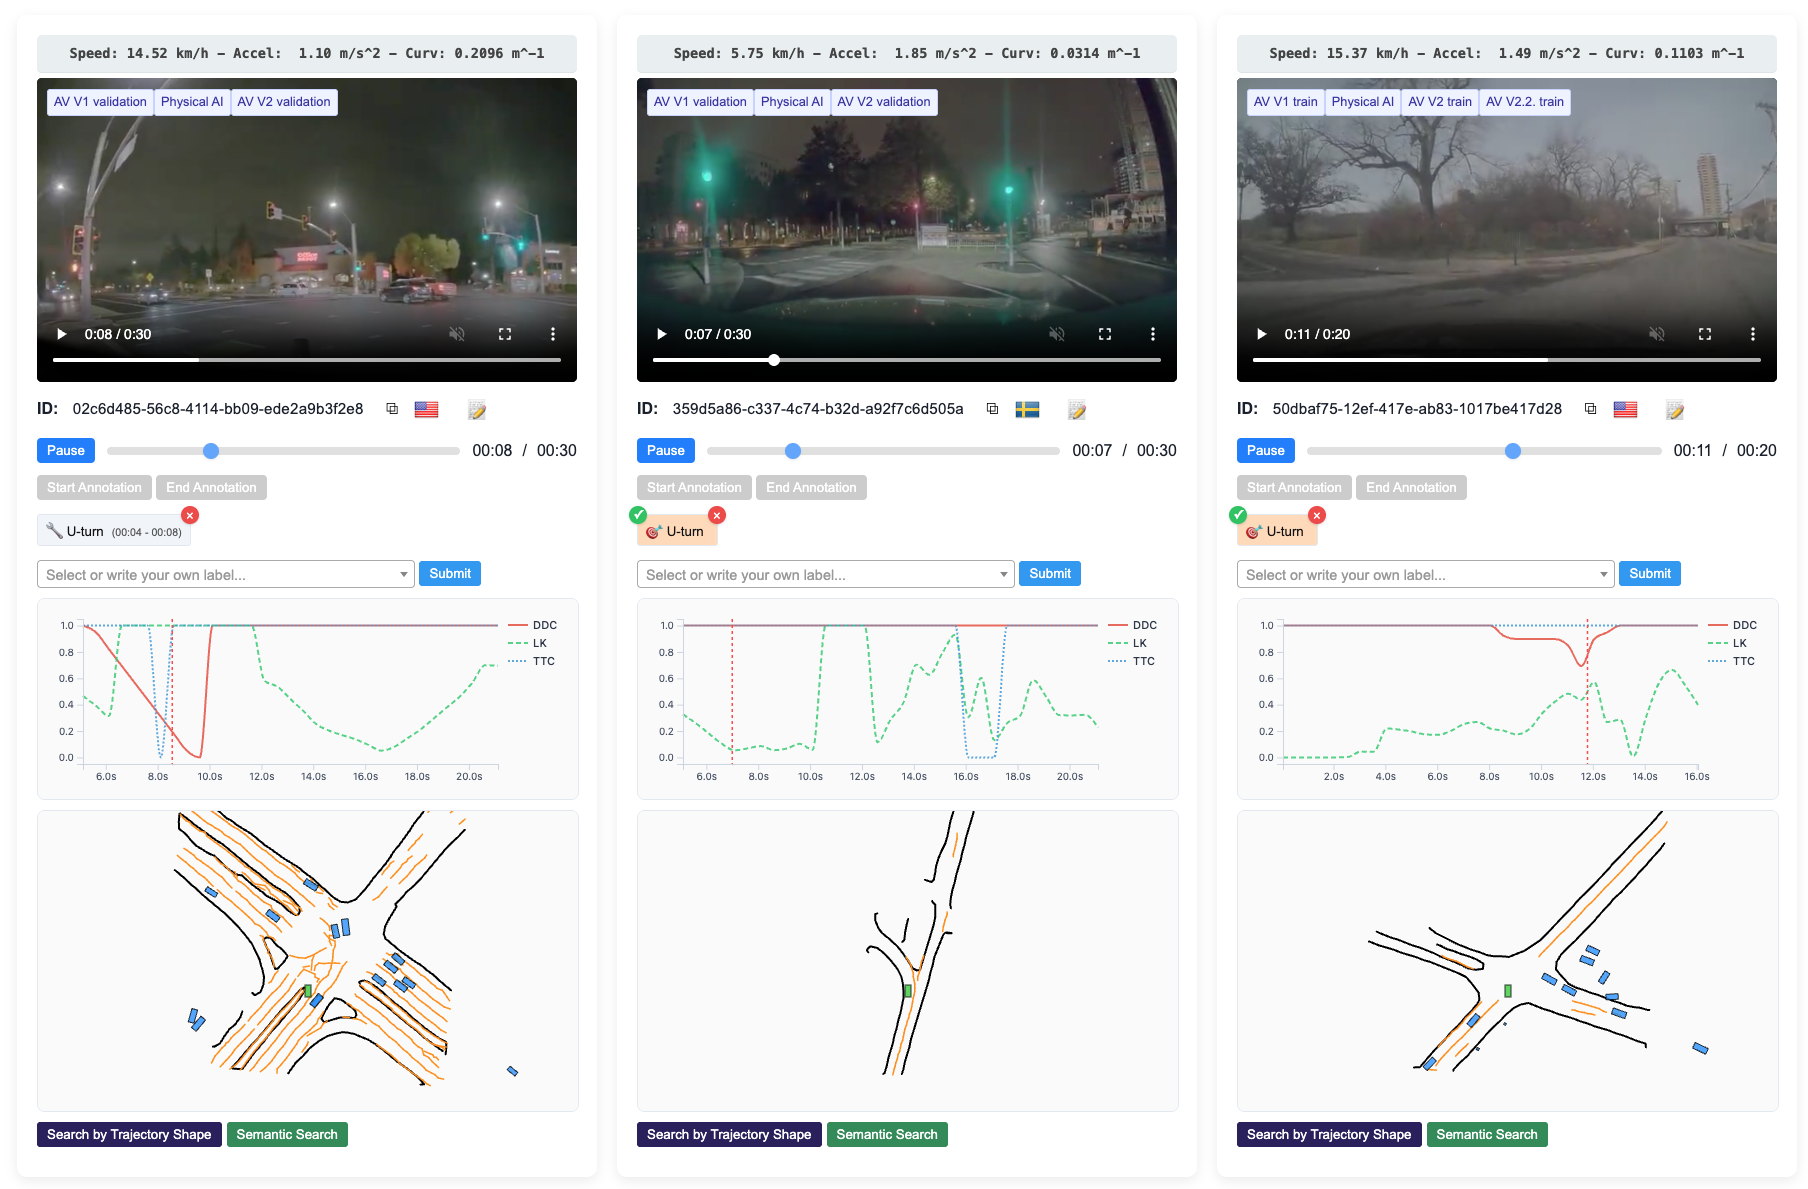This screenshot has width=1808, height=1189.
Task: Unmute the 0:11 / 0:20 video
Action: (x=1657, y=334)
